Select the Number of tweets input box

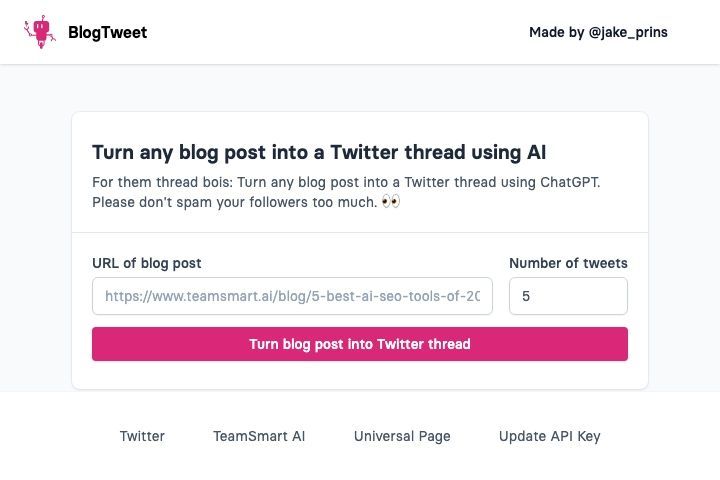tap(568, 296)
